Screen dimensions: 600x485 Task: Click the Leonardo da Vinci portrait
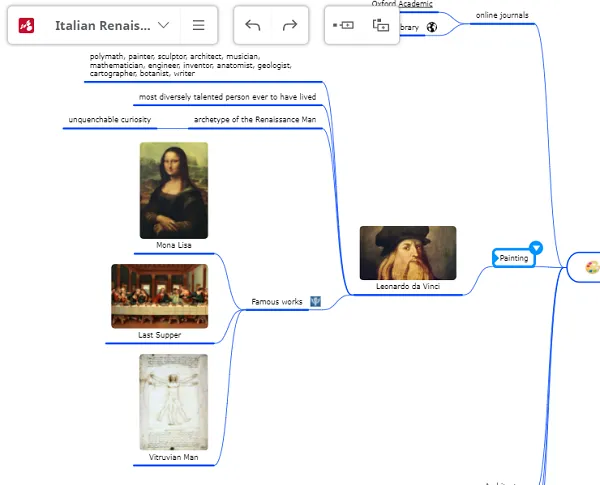408,253
